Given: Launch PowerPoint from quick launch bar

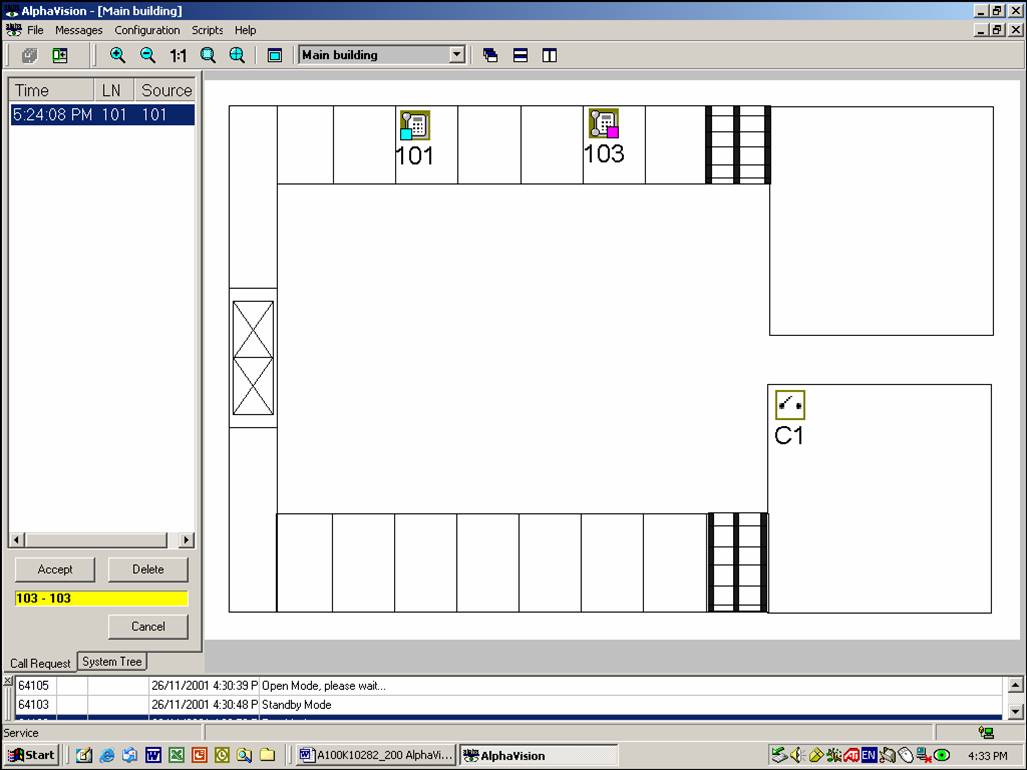Looking at the screenshot, I should pos(199,755).
